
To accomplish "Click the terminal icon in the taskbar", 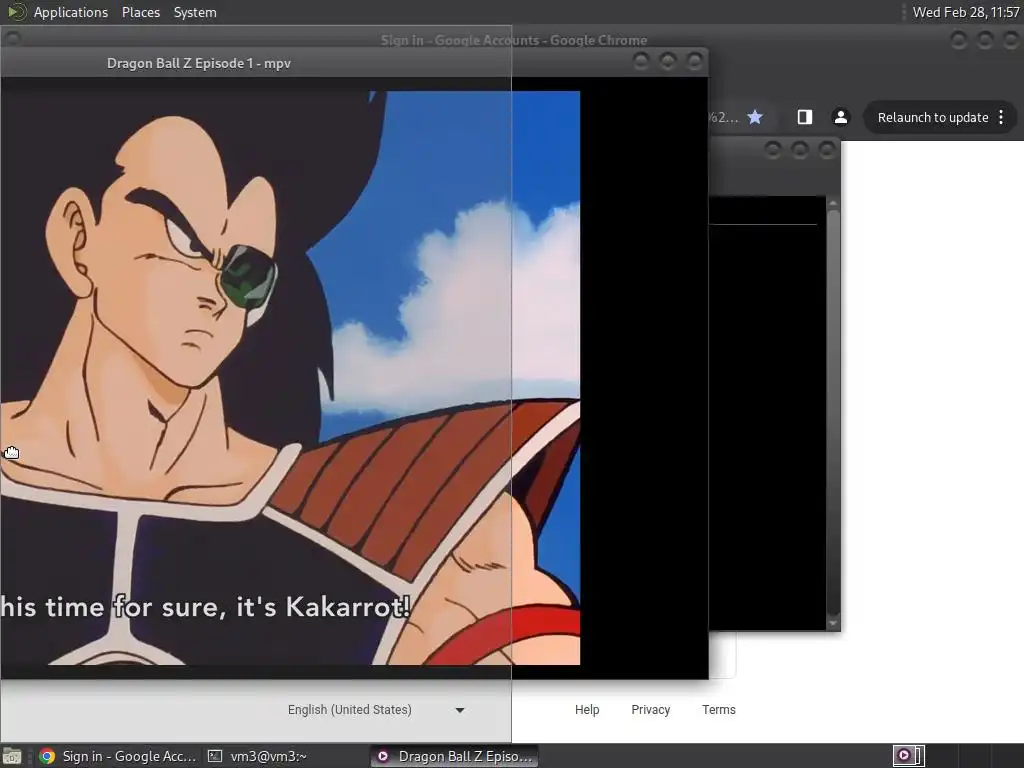I will [x=214, y=756].
